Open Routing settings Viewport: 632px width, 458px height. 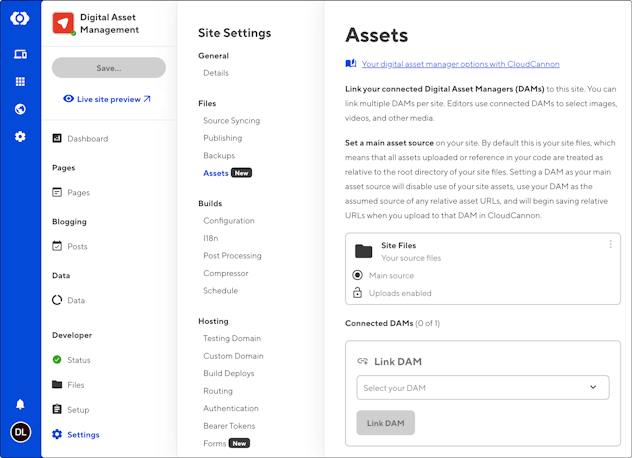point(218,391)
